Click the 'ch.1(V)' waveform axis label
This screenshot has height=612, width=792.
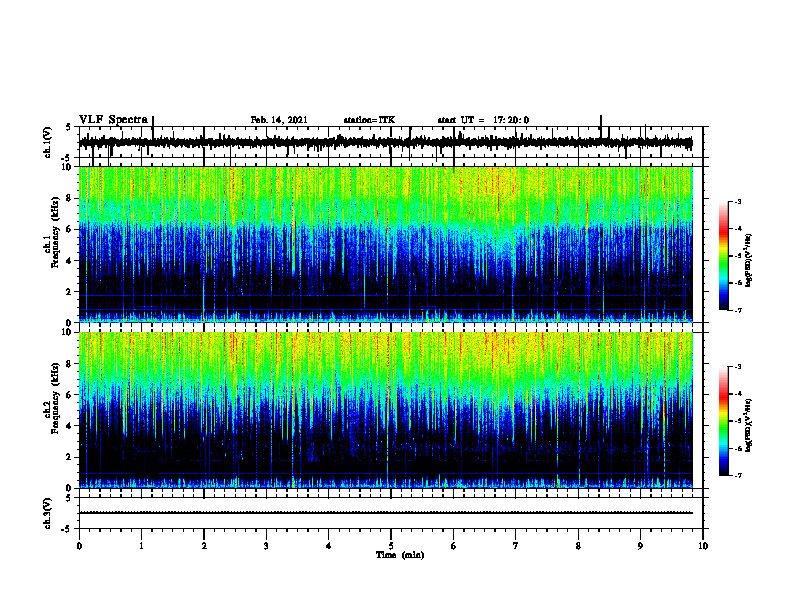[x=48, y=142]
